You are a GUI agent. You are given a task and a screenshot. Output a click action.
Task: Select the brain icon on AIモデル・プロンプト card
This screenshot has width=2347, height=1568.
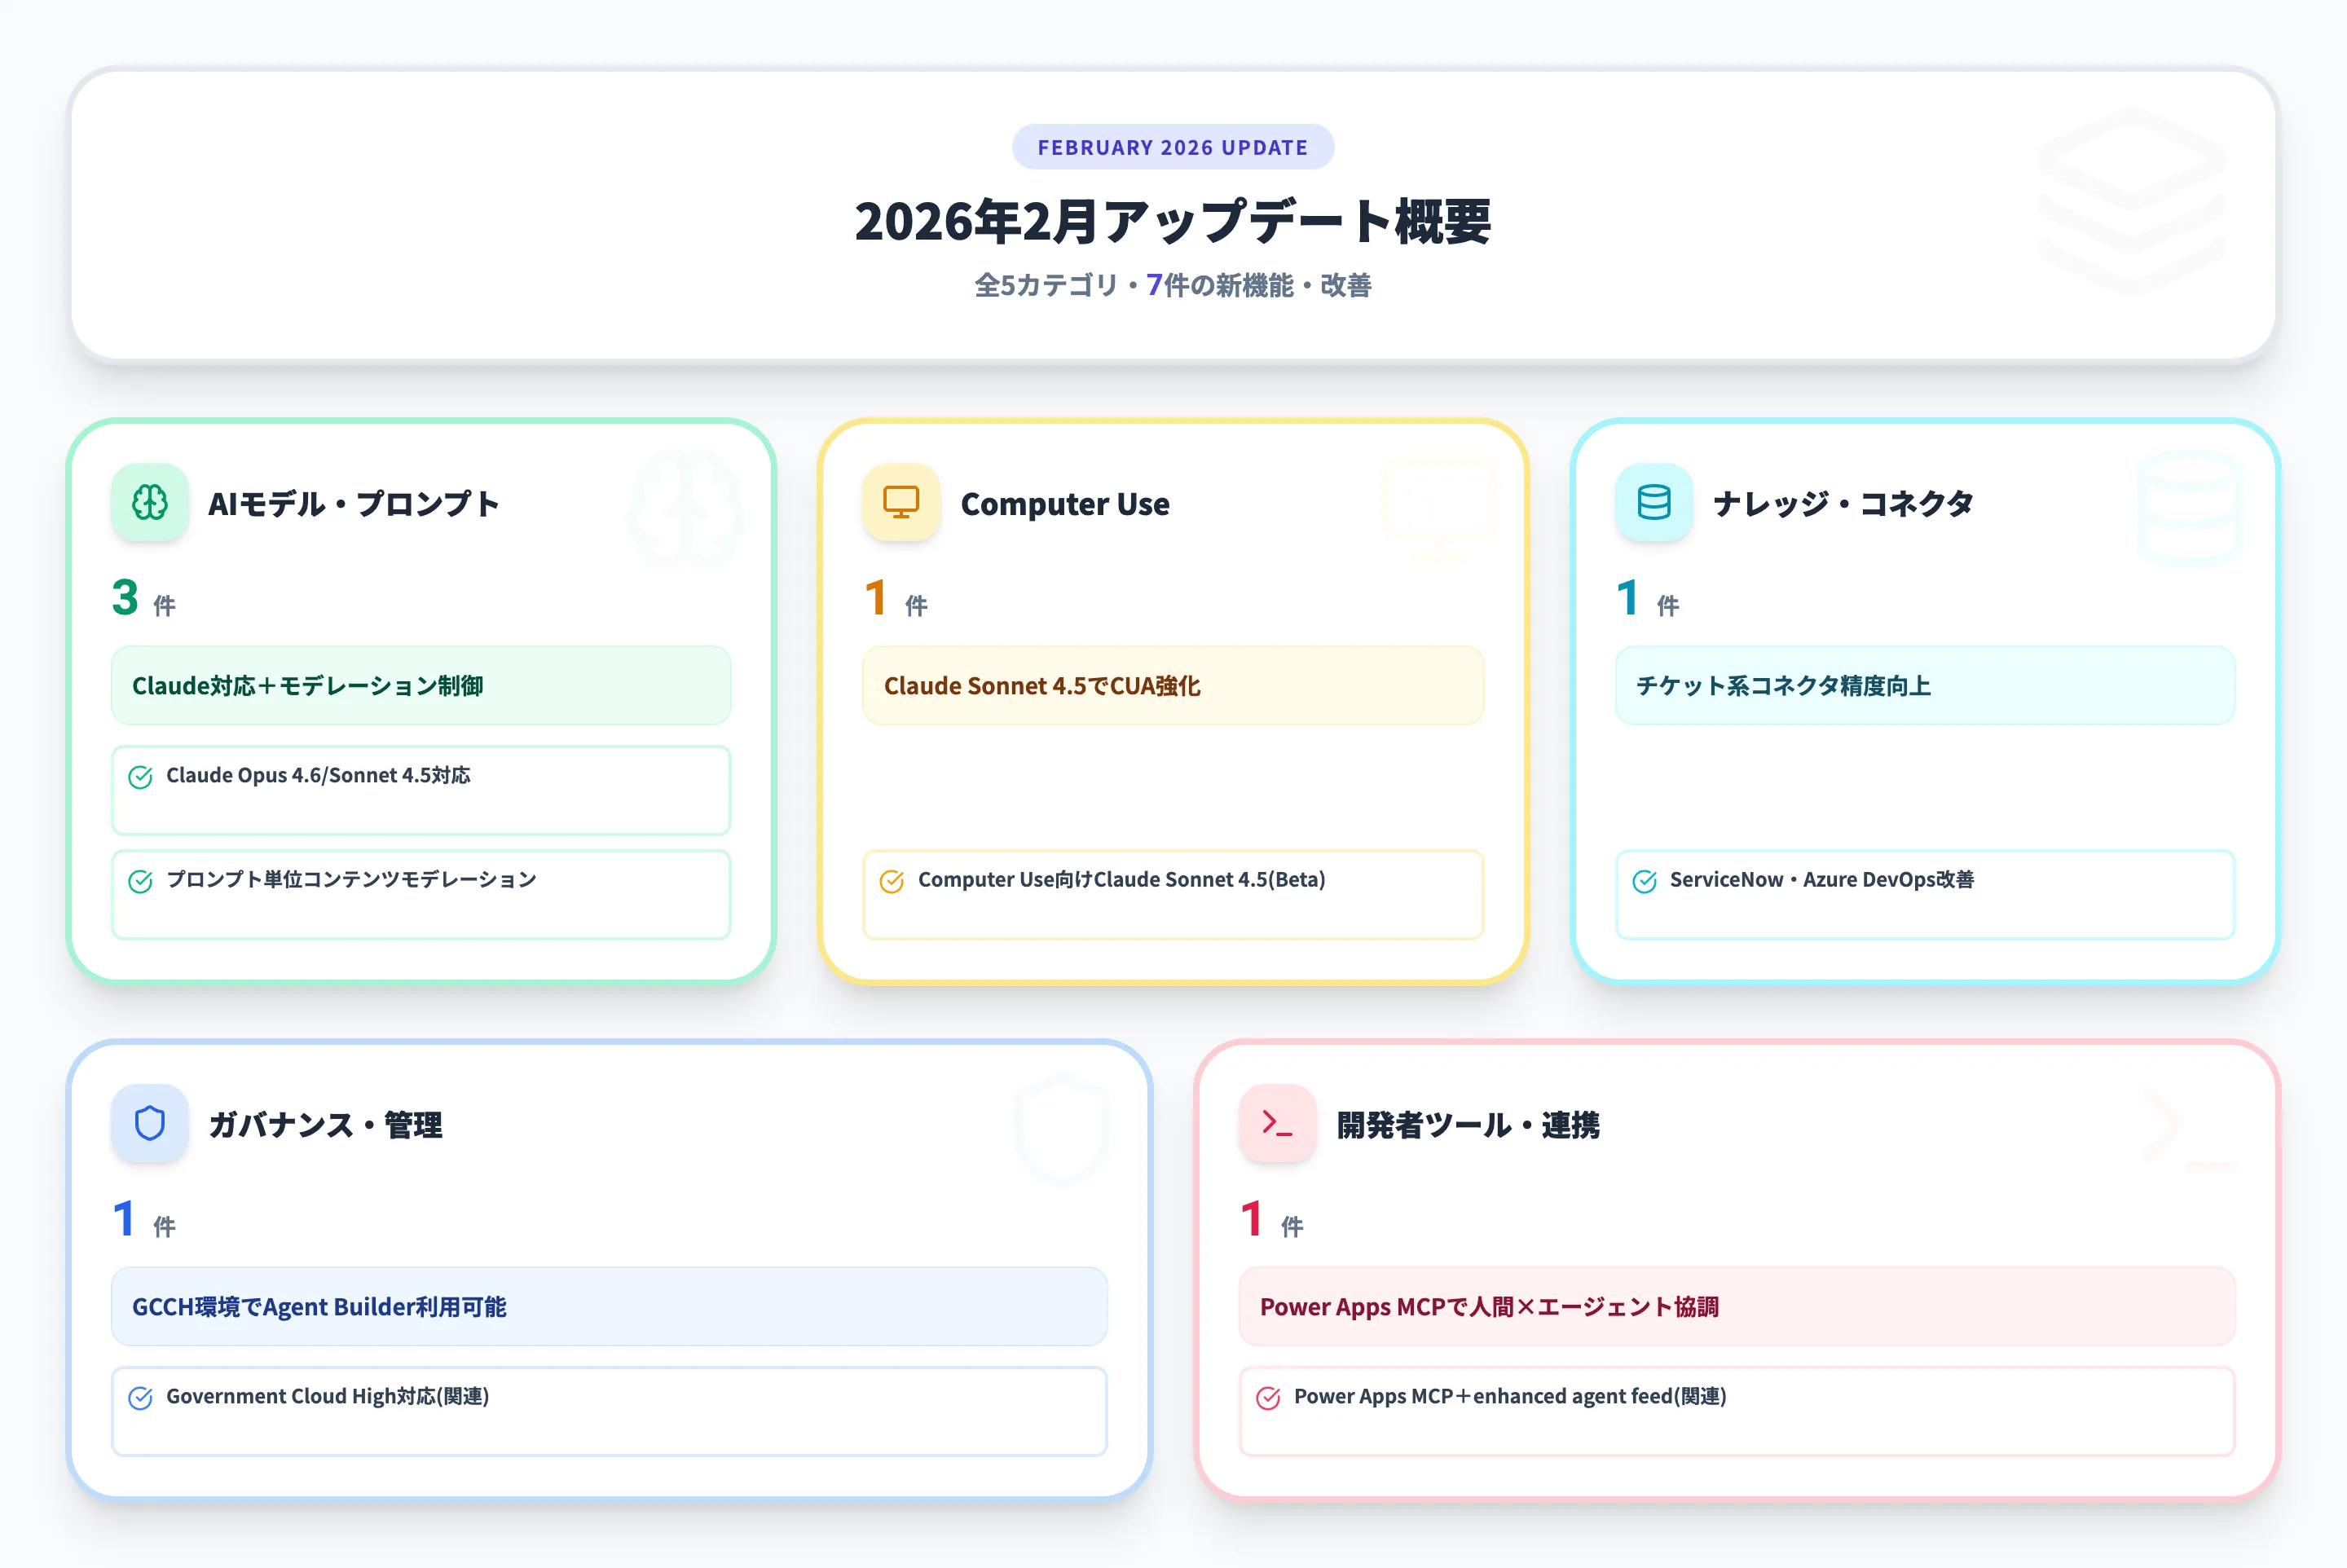pyautogui.click(x=149, y=503)
